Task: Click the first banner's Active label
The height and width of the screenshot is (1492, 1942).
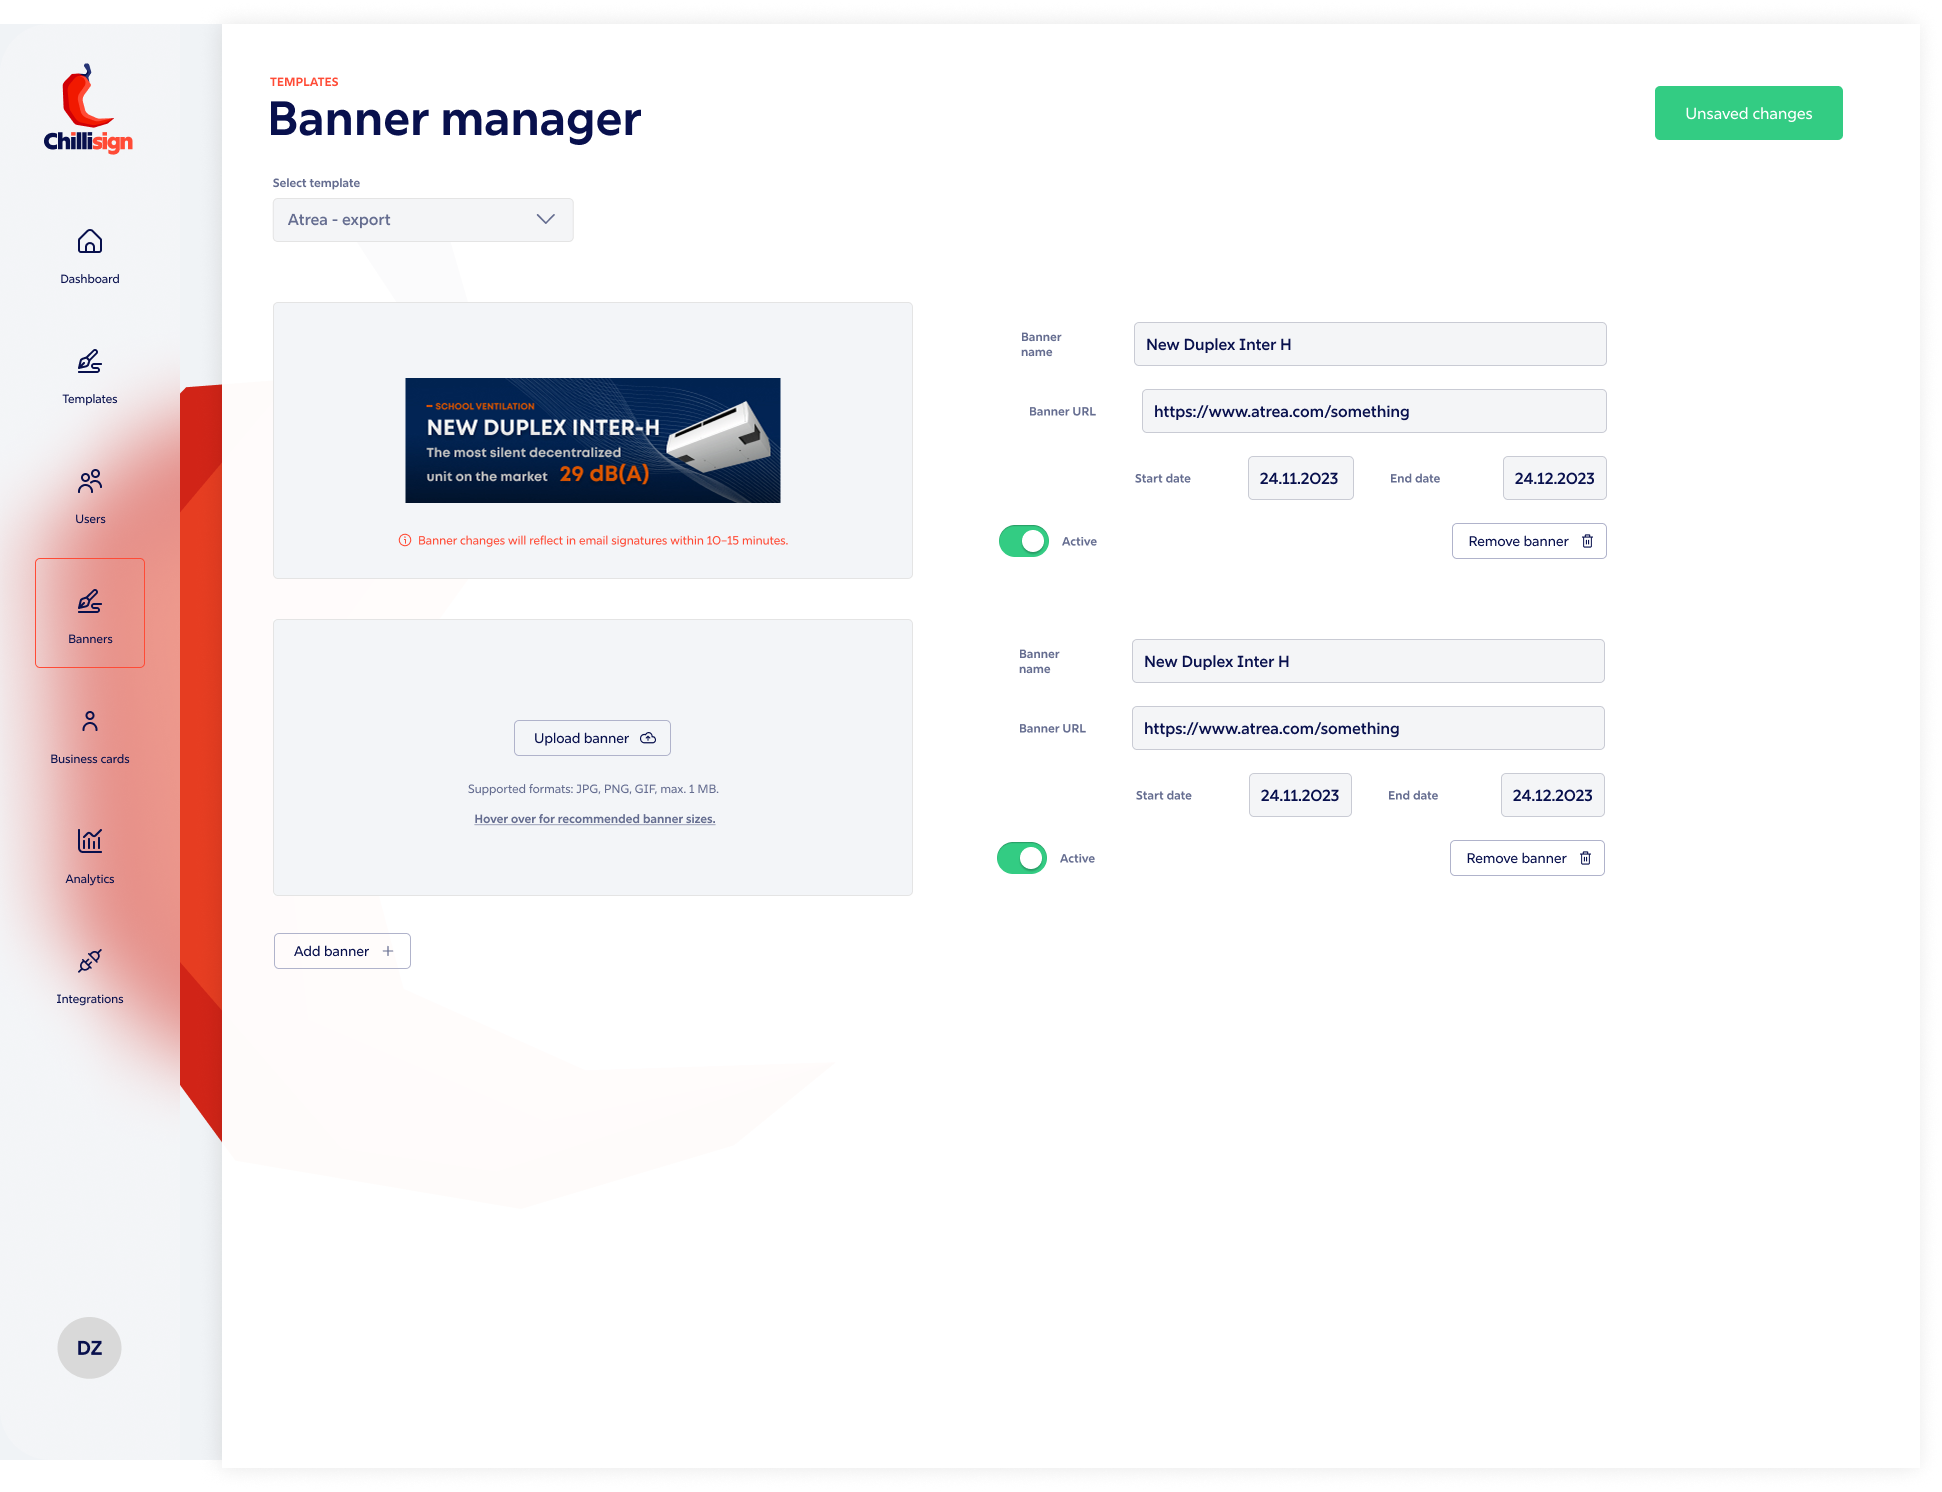Action: (x=1079, y=541)
